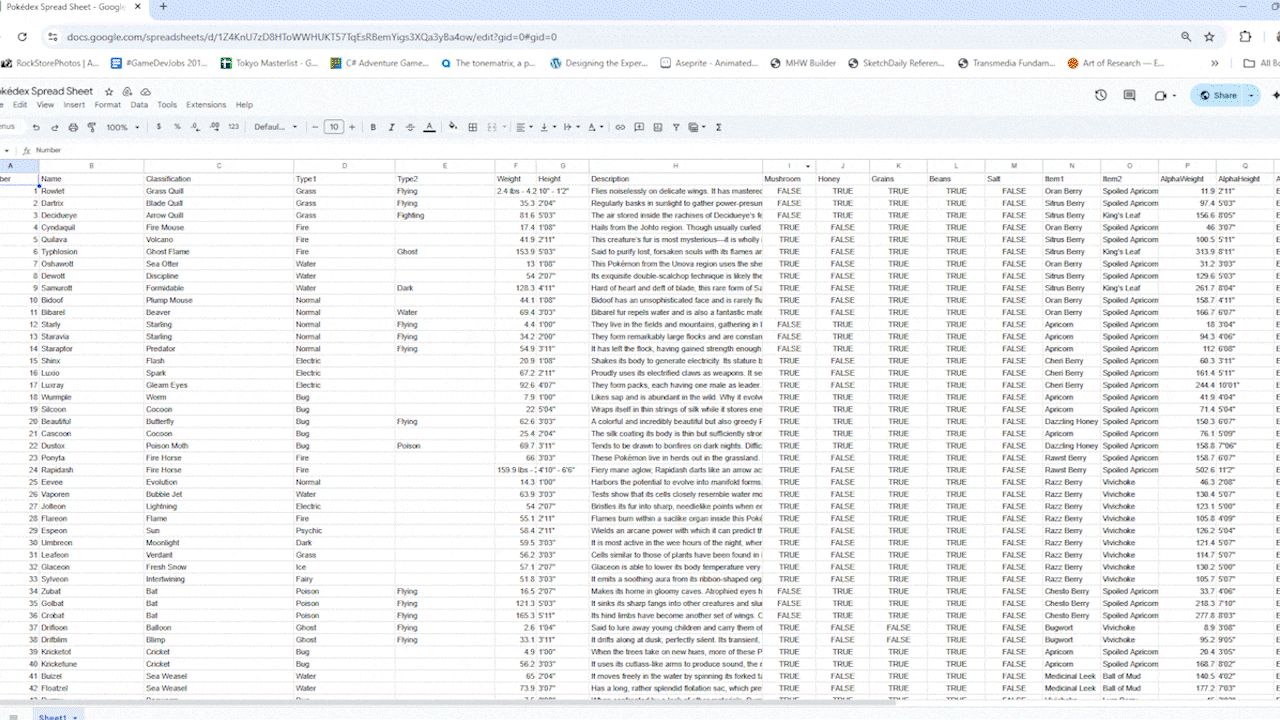Expand the hidden bookmarks chevron
This screenshot has height=720, width=1280.
pyautogui.click(x=1215, y=63)
